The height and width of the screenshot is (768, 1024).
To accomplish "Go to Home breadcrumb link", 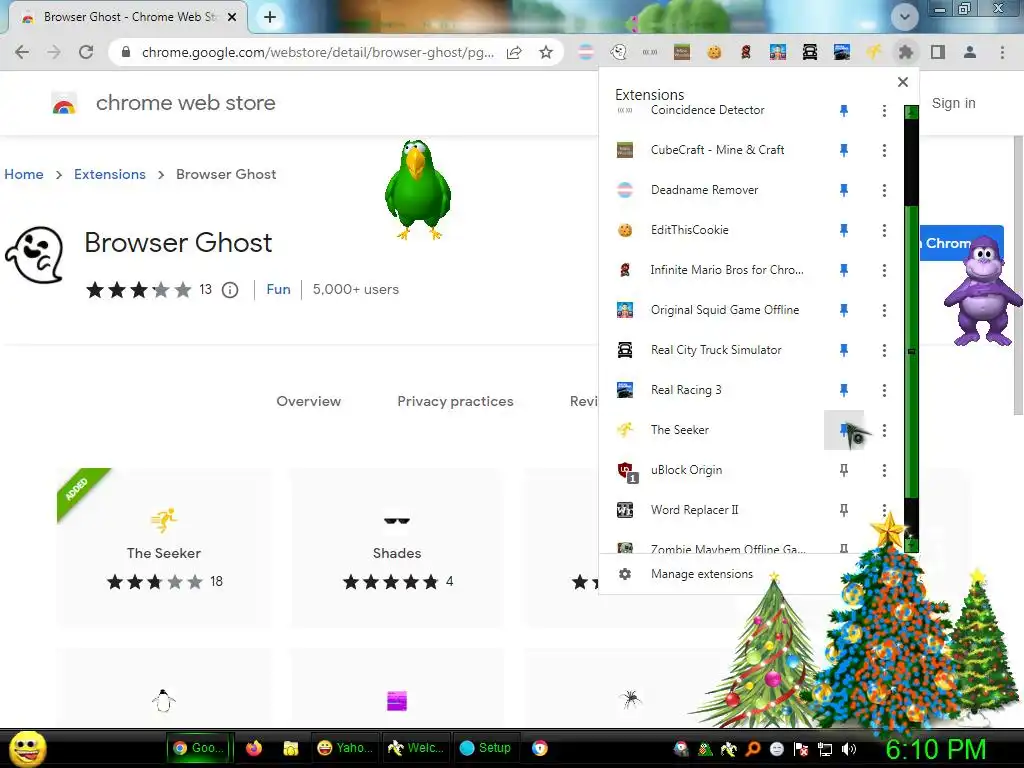I will 24,174.
